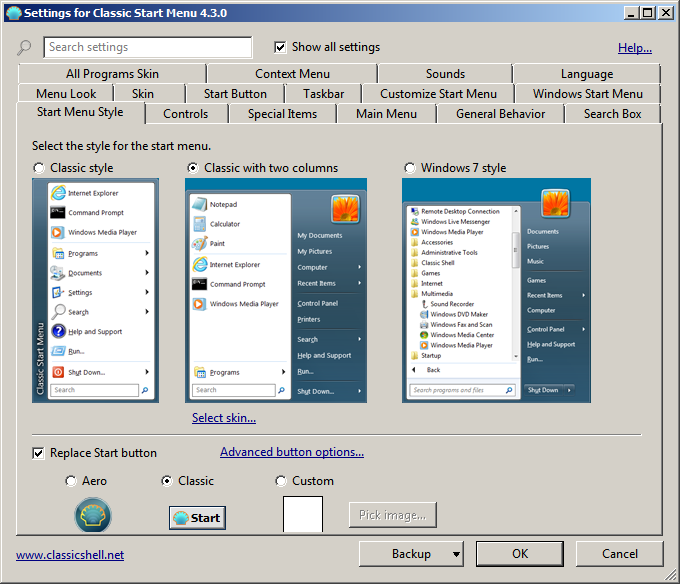The image size is (680, 584).
Task: Click the Shut Down icon in Classic preview
Action: tap(58, 372)
